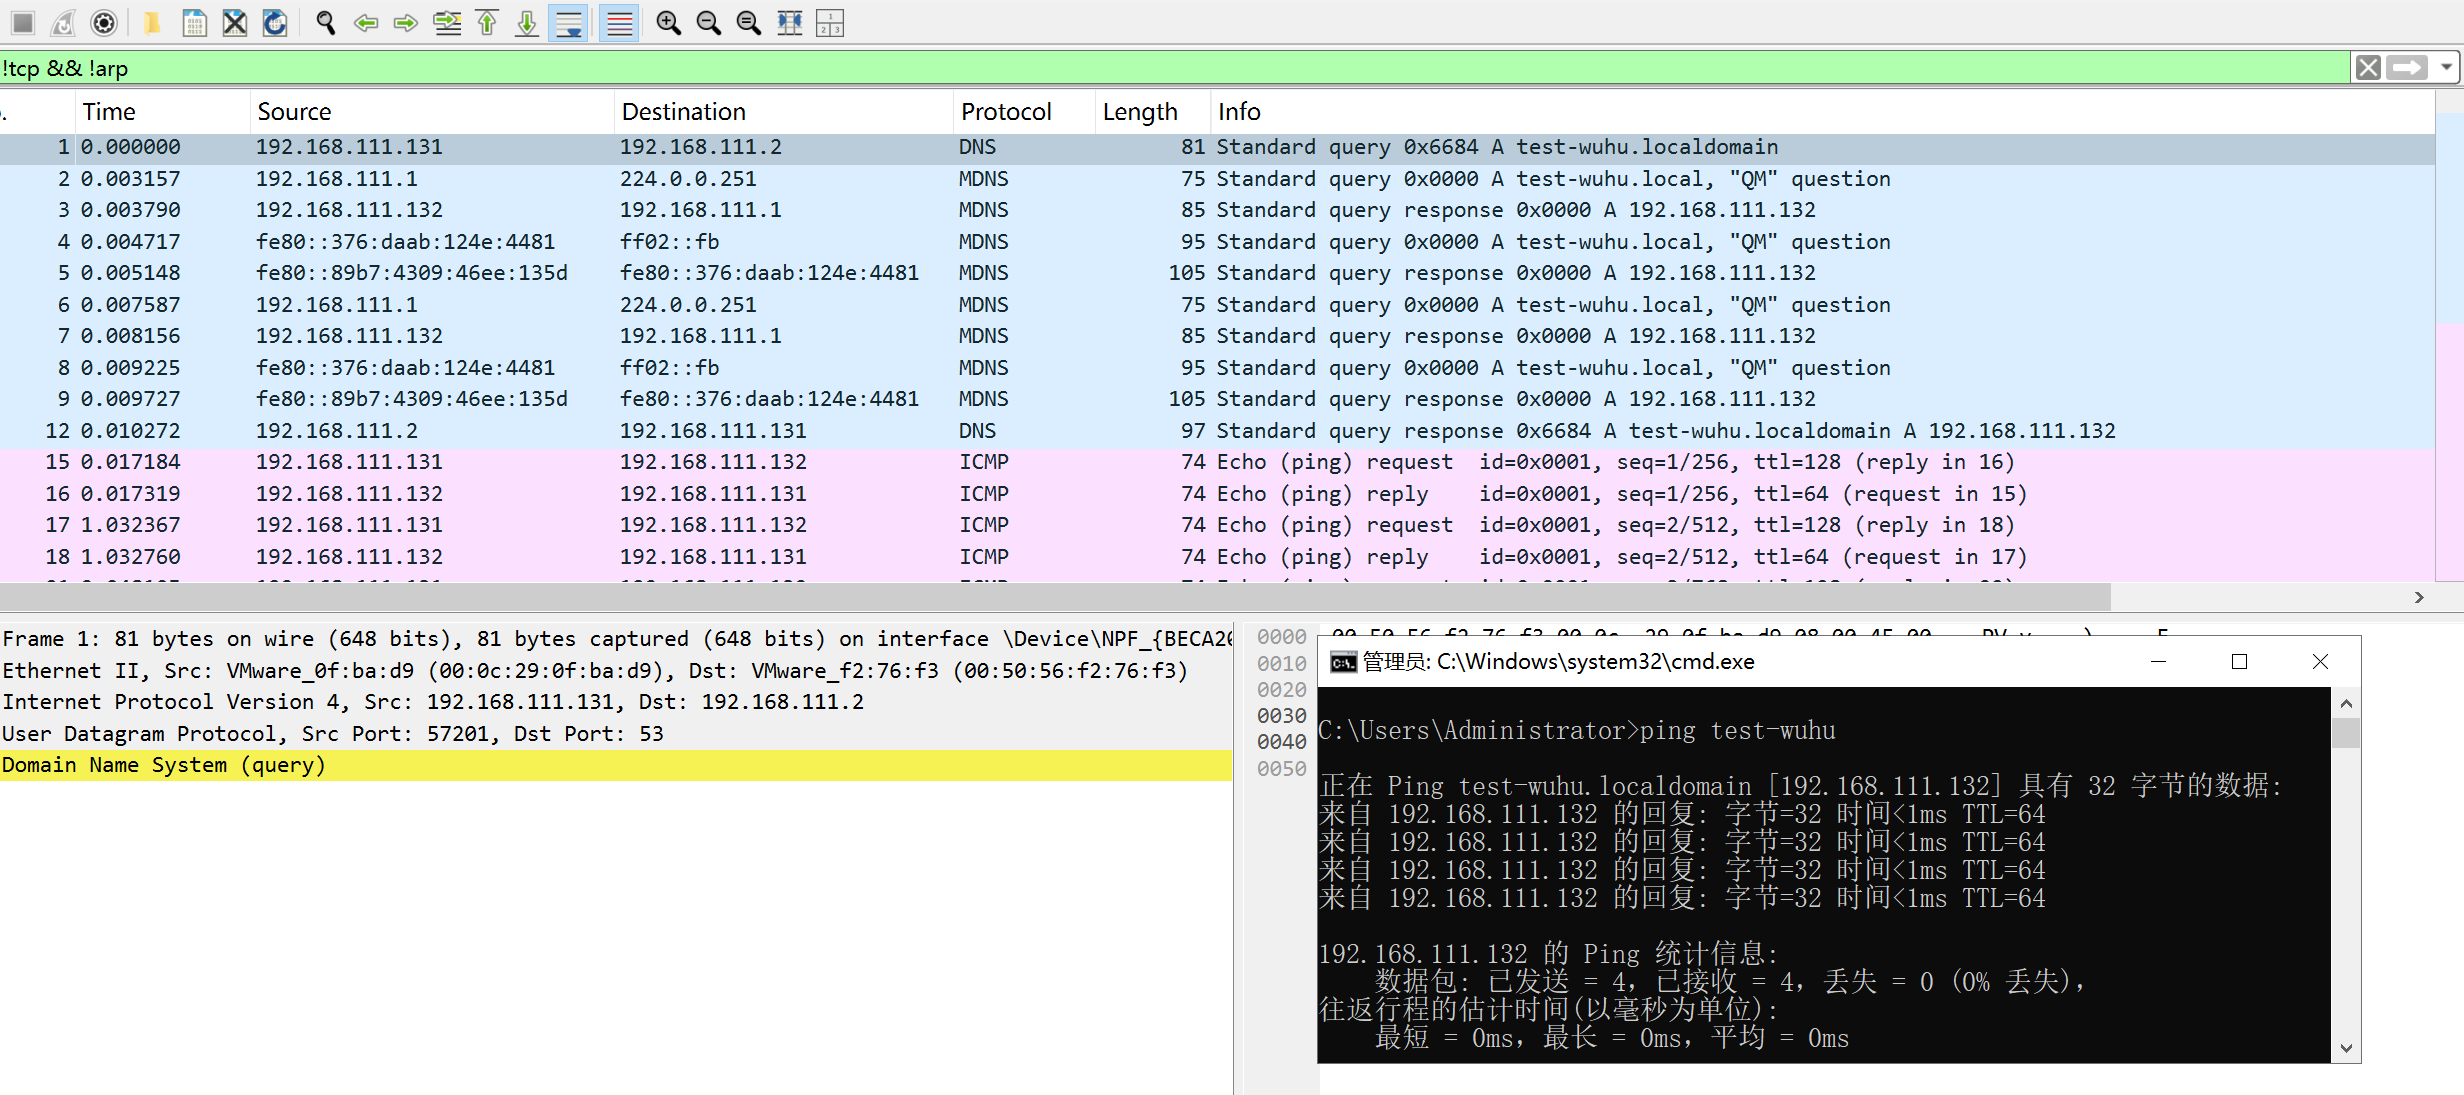2464x1095 pixels.
Task: Sort packets by the Source column header
Action: point(294,111)
